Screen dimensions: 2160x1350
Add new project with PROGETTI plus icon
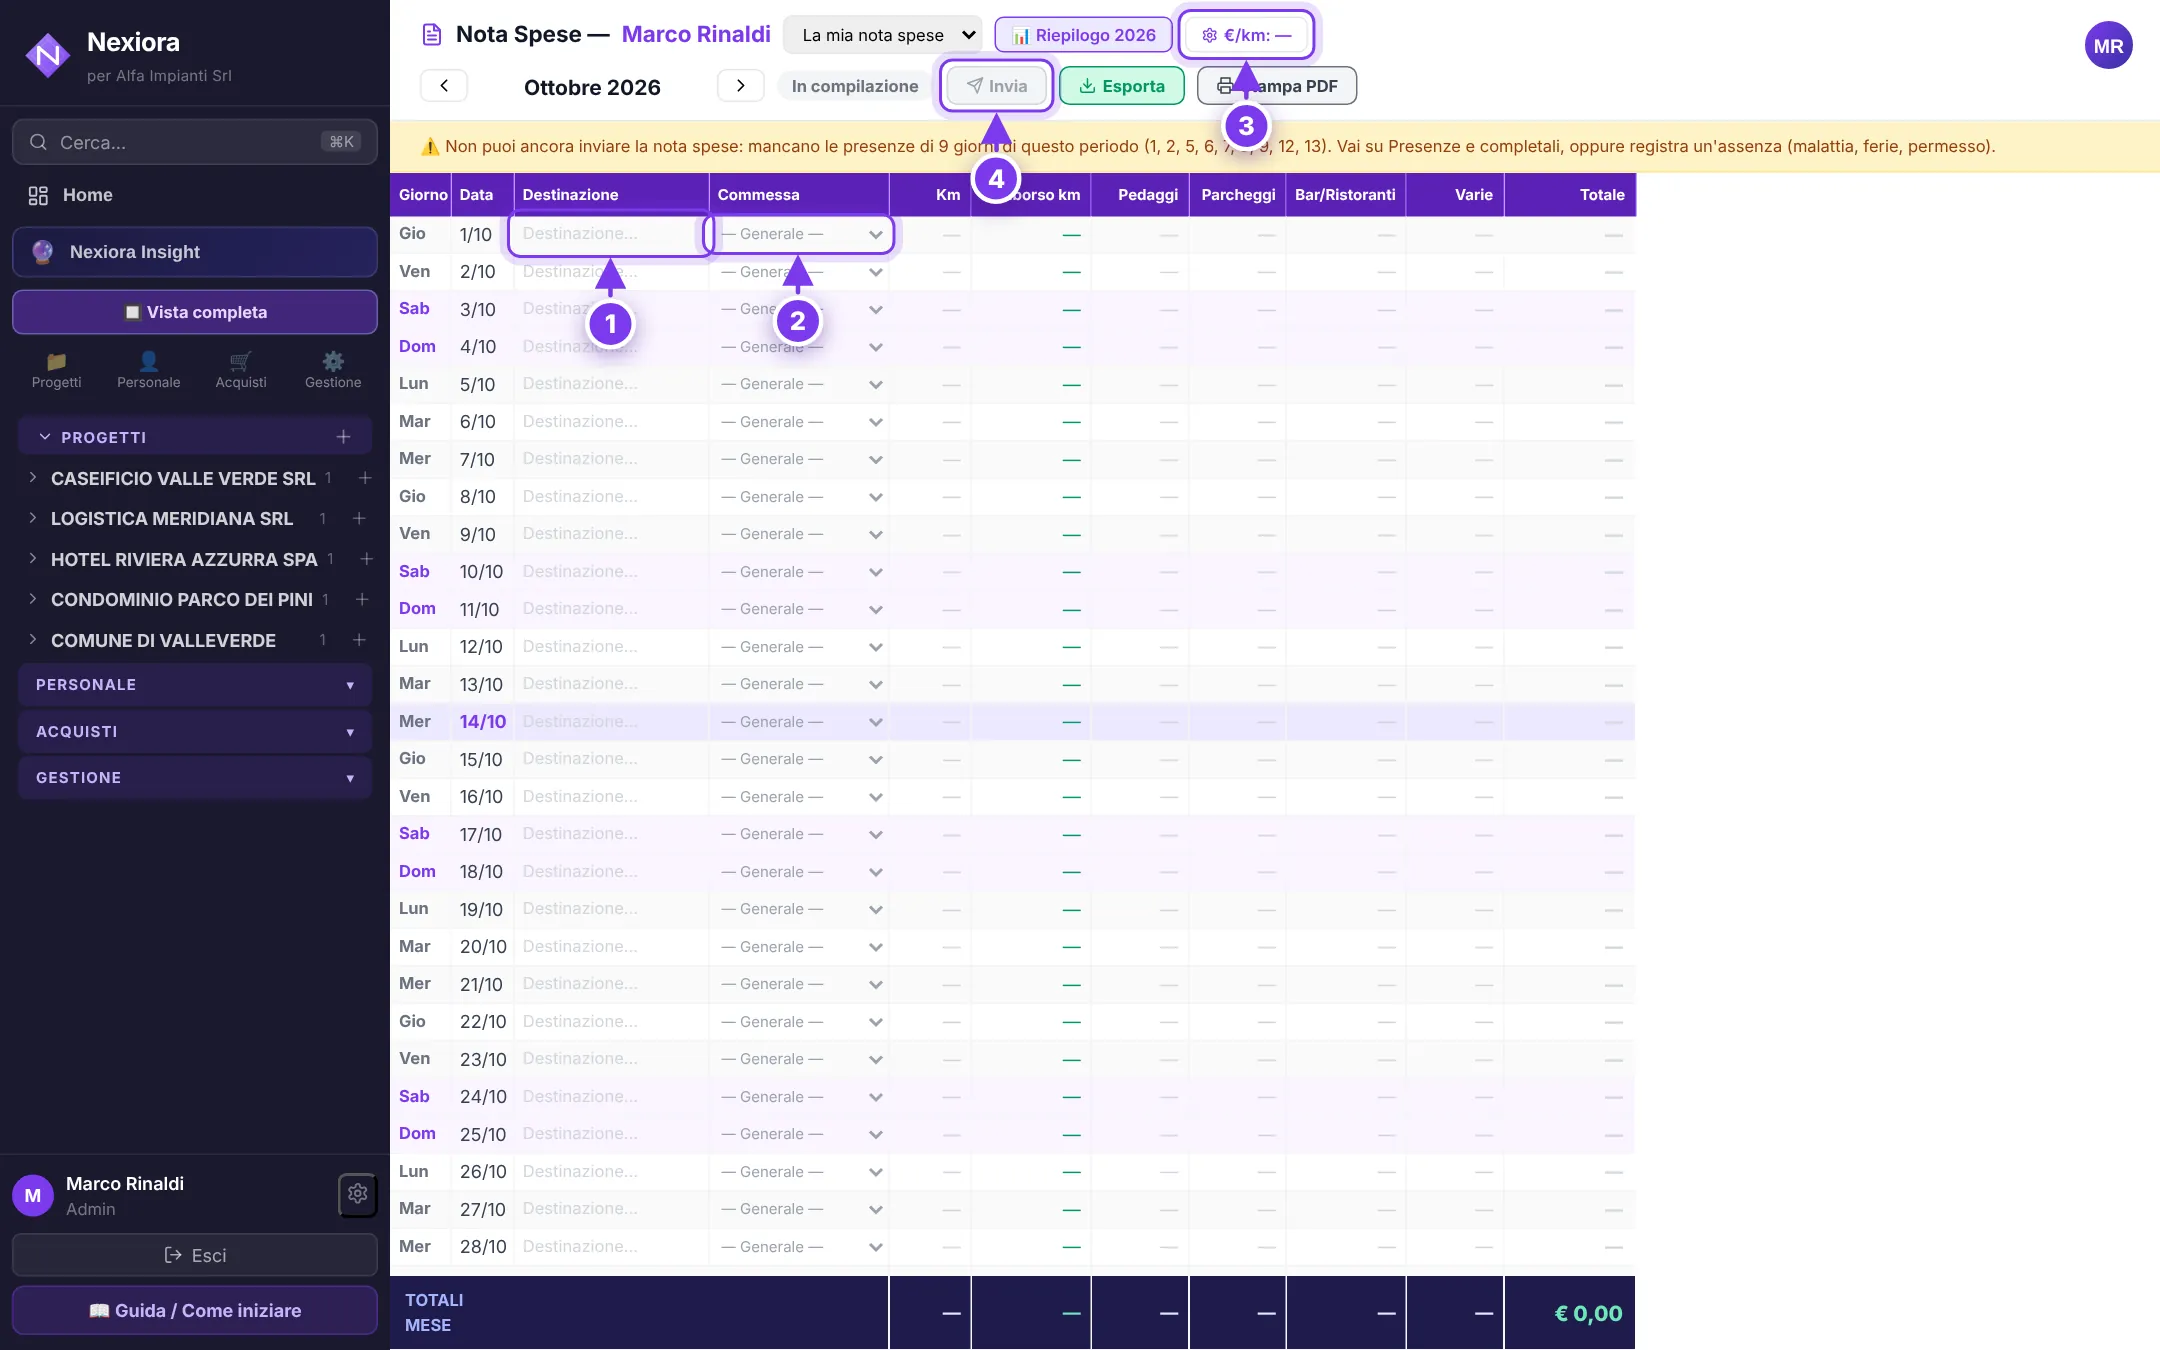[x=343, y=437]
